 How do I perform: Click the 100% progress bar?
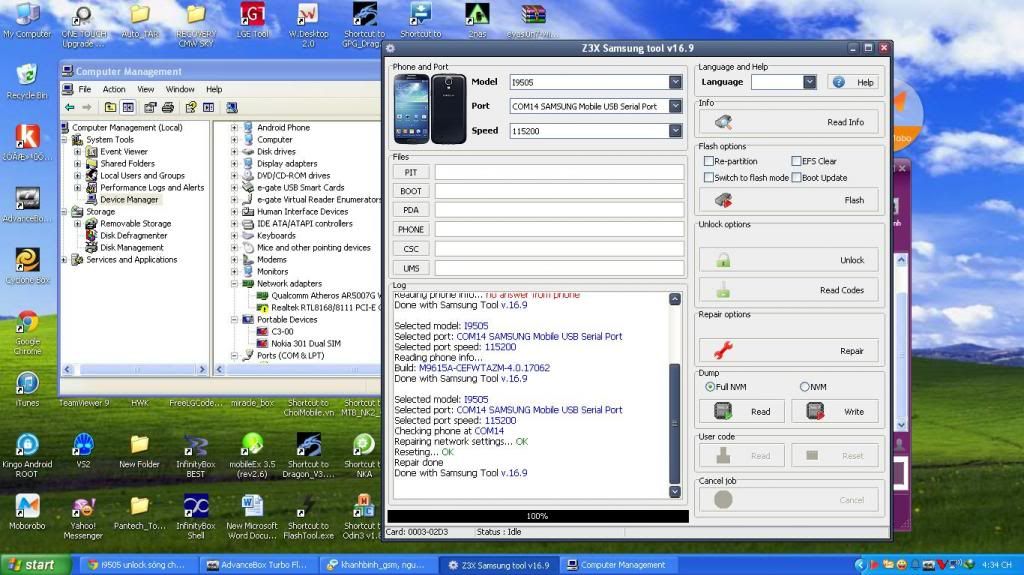[537, 516]
